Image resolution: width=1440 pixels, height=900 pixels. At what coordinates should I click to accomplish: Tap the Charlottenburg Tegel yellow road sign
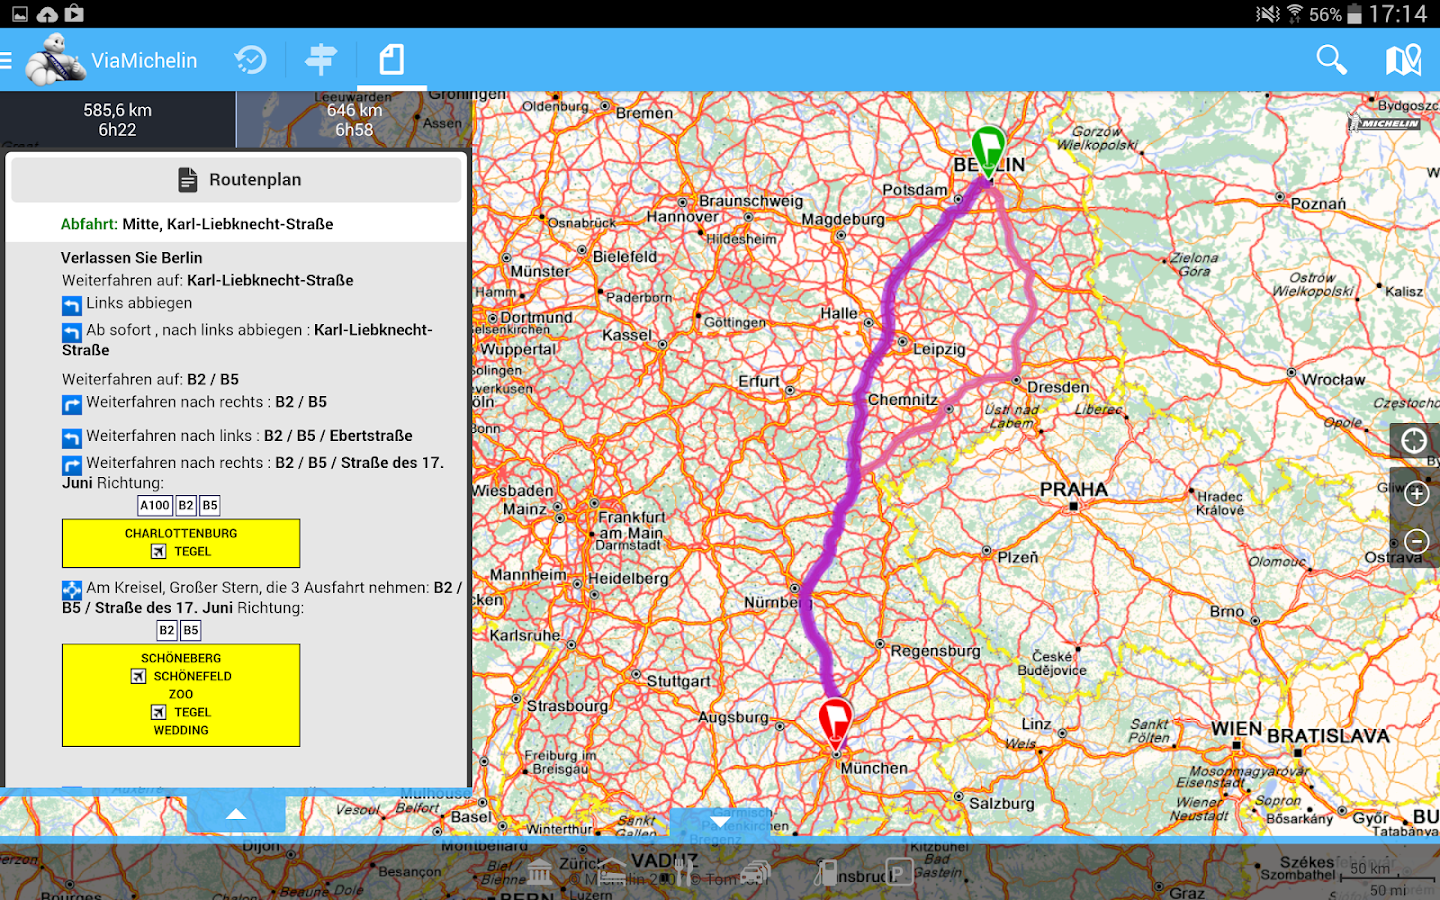pos(181,543)
